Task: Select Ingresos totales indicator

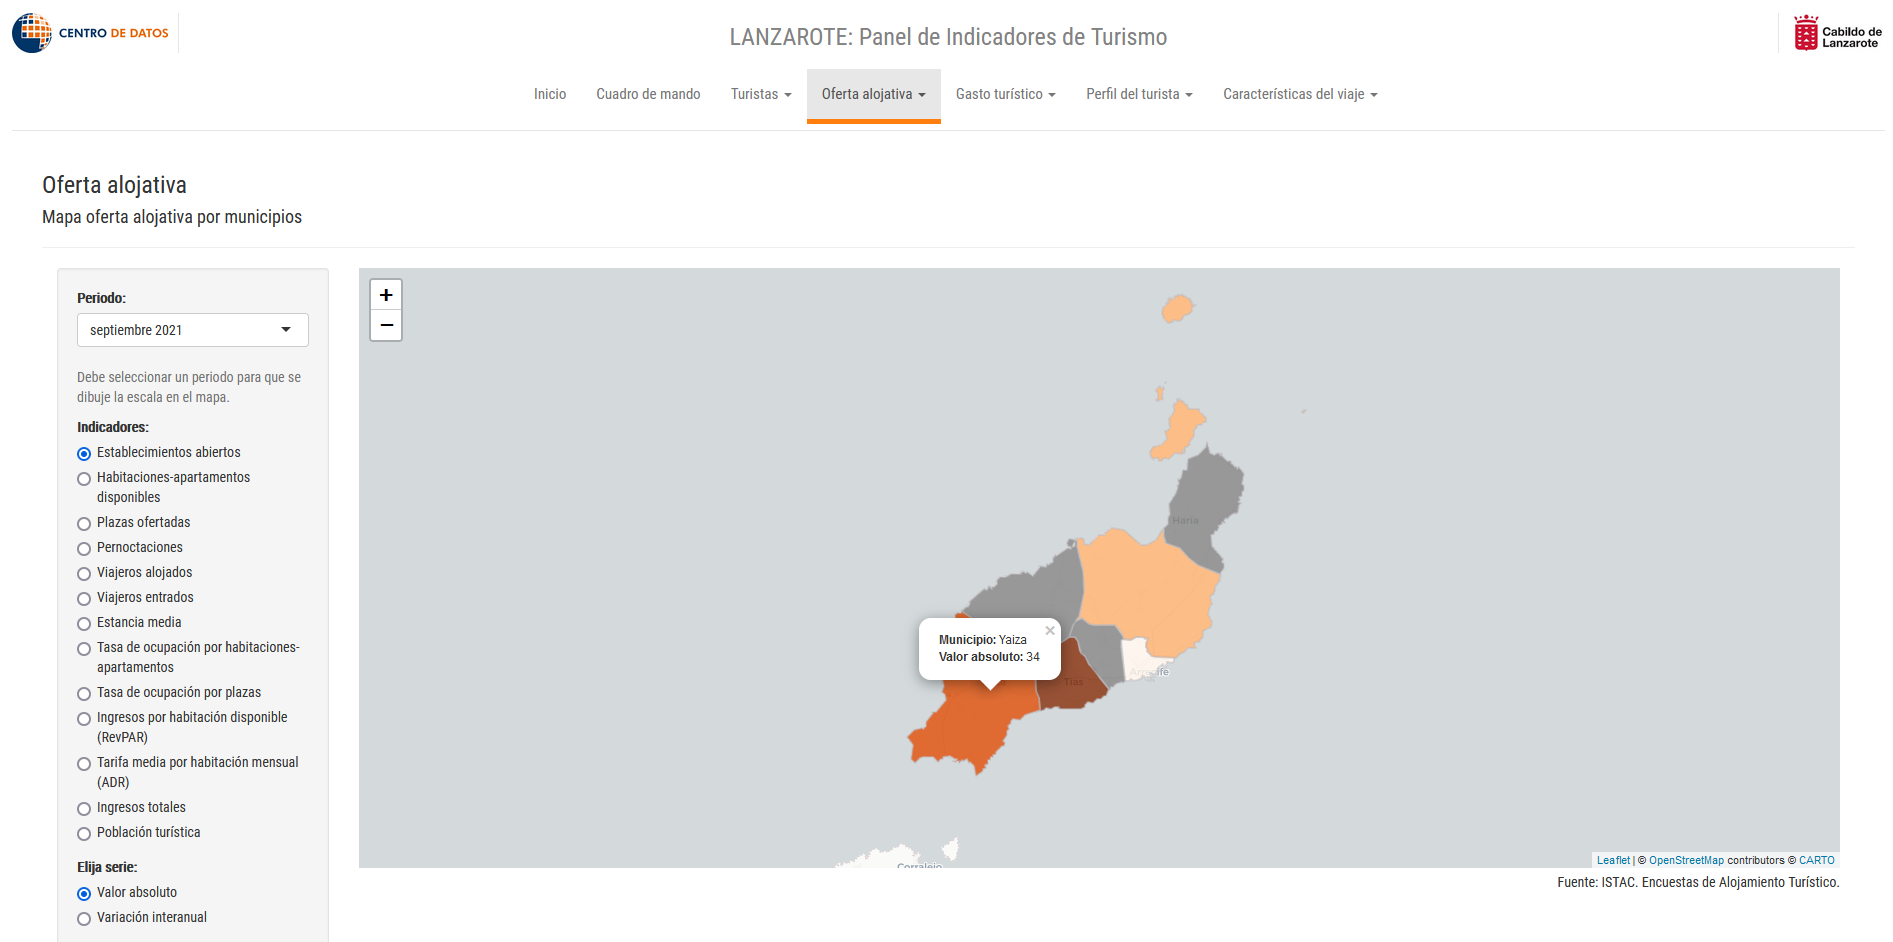Action: coord(84,809)
